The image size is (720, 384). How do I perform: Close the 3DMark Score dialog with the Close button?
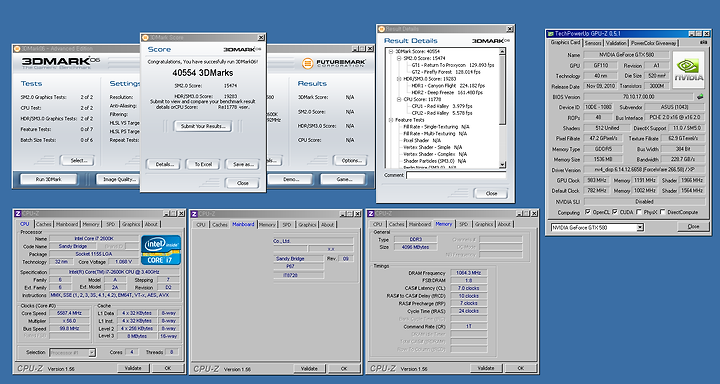[x=242, y=183]
